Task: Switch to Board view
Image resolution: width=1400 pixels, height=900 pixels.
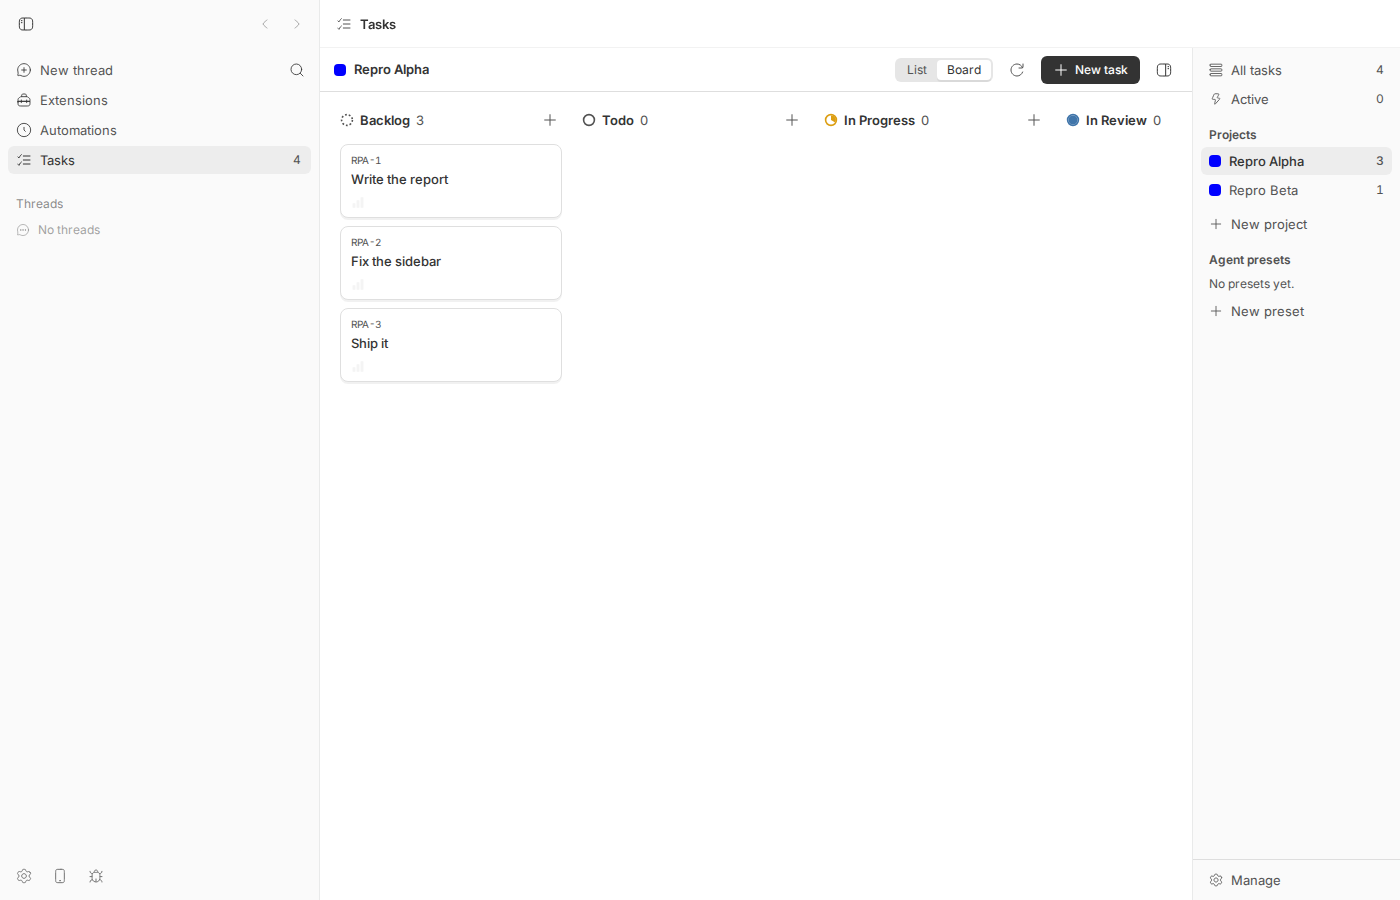Action: [x=964, y=70]
